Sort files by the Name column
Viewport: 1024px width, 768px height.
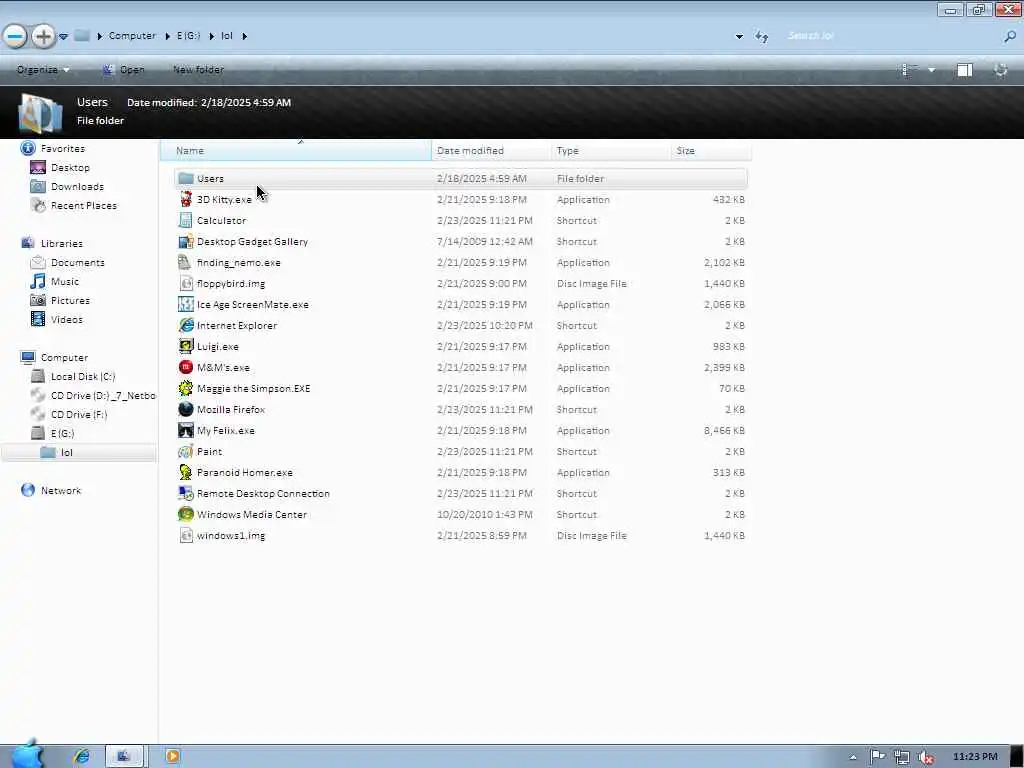pos(296,150)
